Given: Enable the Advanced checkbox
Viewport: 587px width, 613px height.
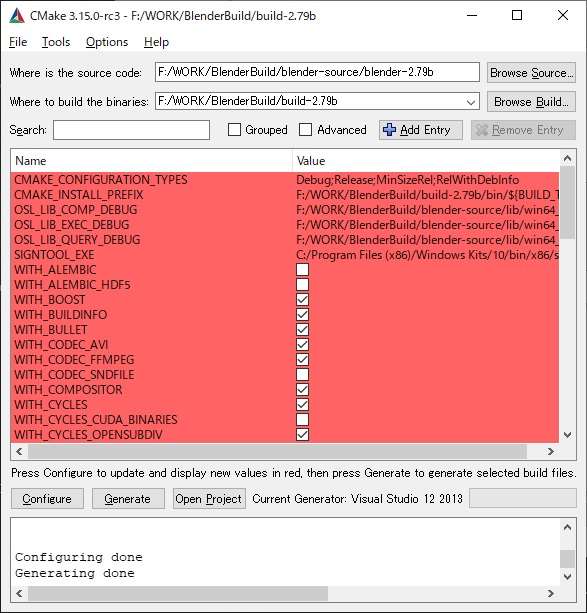Looking at the screenshot, I should tap(305, 130).
